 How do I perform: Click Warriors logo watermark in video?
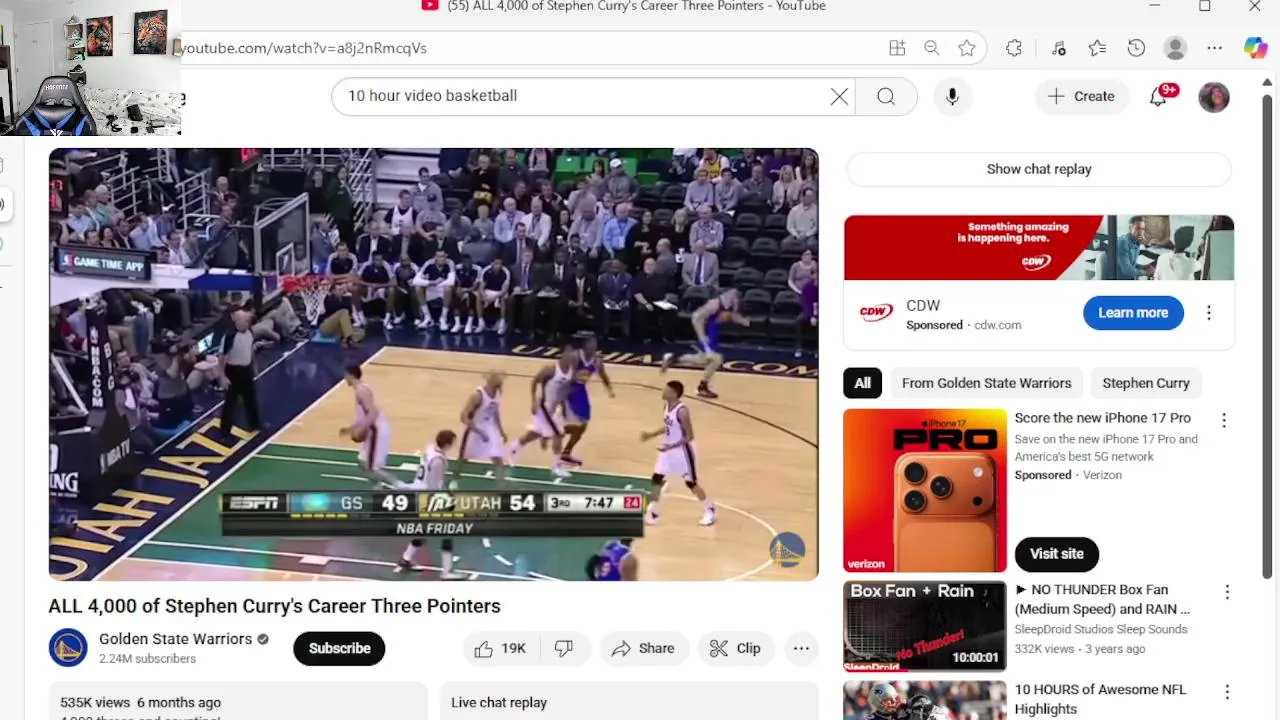point(787,549)
